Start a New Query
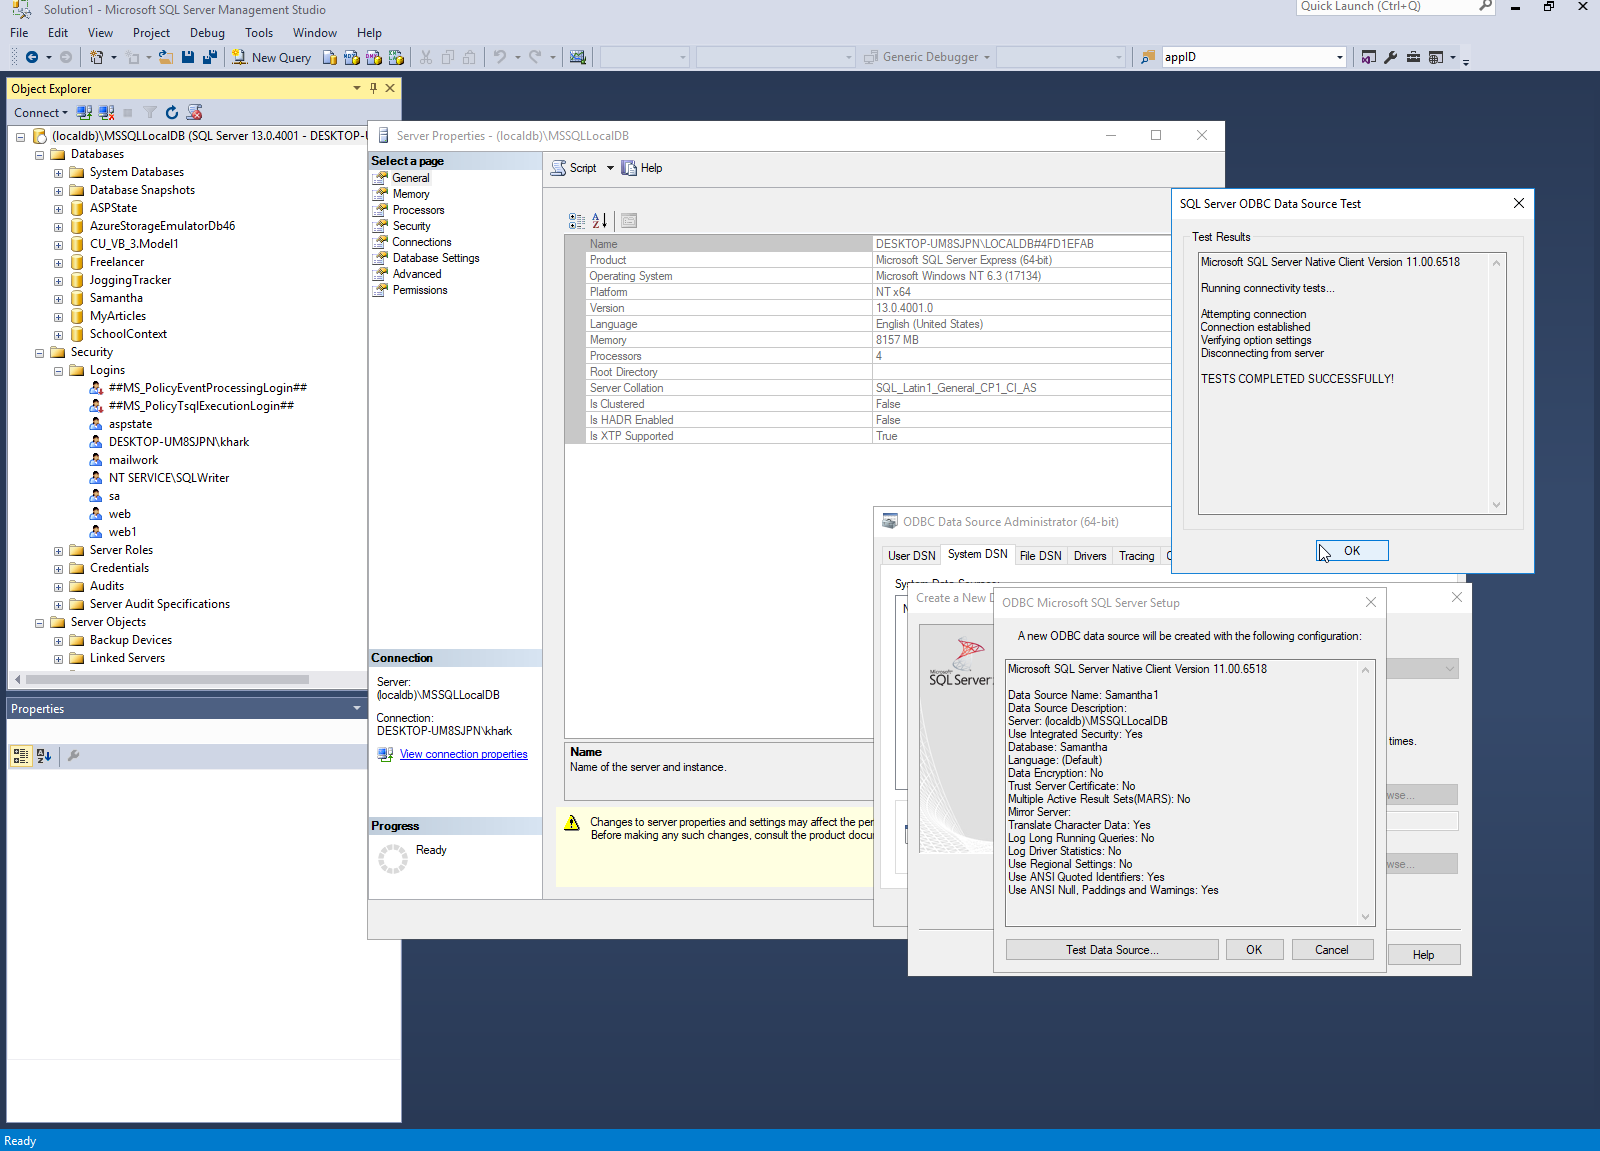Viewport: 1600px width, 1151px height. [x=271, y=57]
